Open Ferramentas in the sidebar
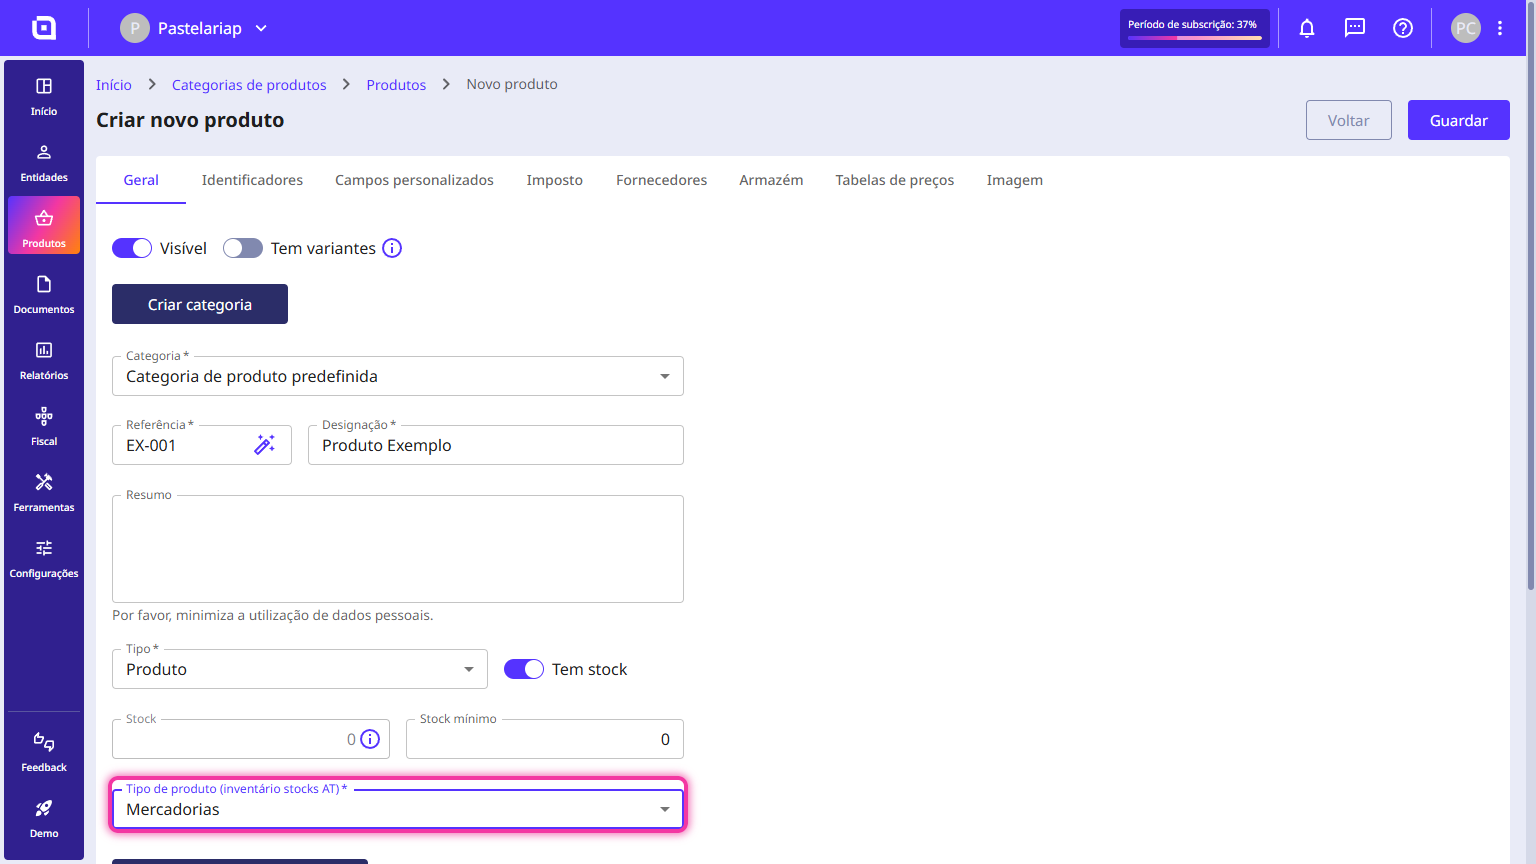The height and width of the screenshot is (864, 1536). click(x=44, y=492)
